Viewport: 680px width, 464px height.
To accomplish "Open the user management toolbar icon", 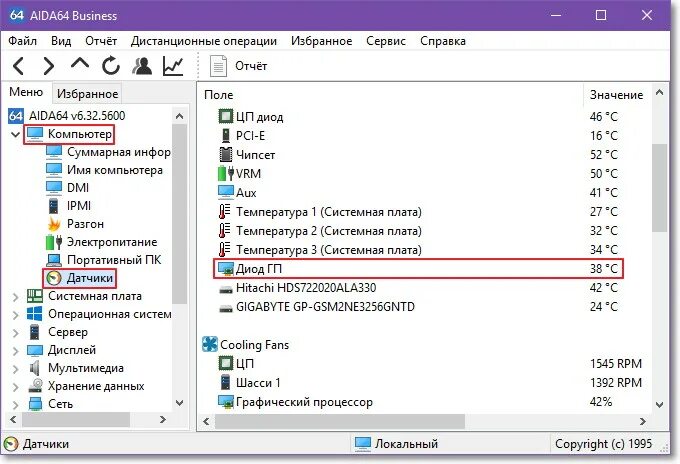I will (142, 66).
